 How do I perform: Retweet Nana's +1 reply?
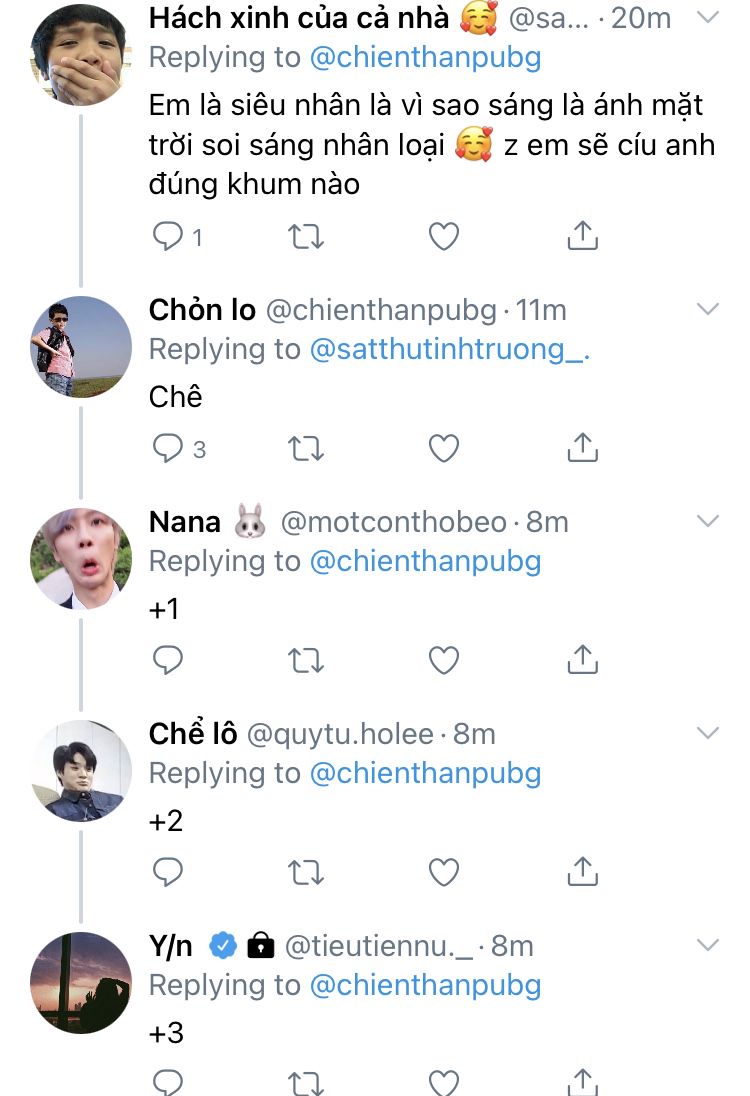tap(305, 660)
